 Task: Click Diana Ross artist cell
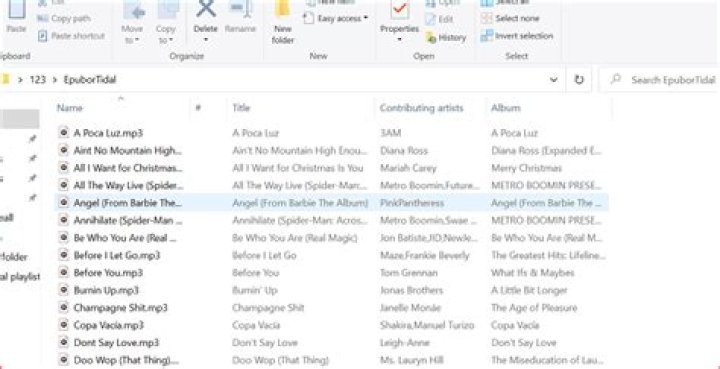click(404, 151)
